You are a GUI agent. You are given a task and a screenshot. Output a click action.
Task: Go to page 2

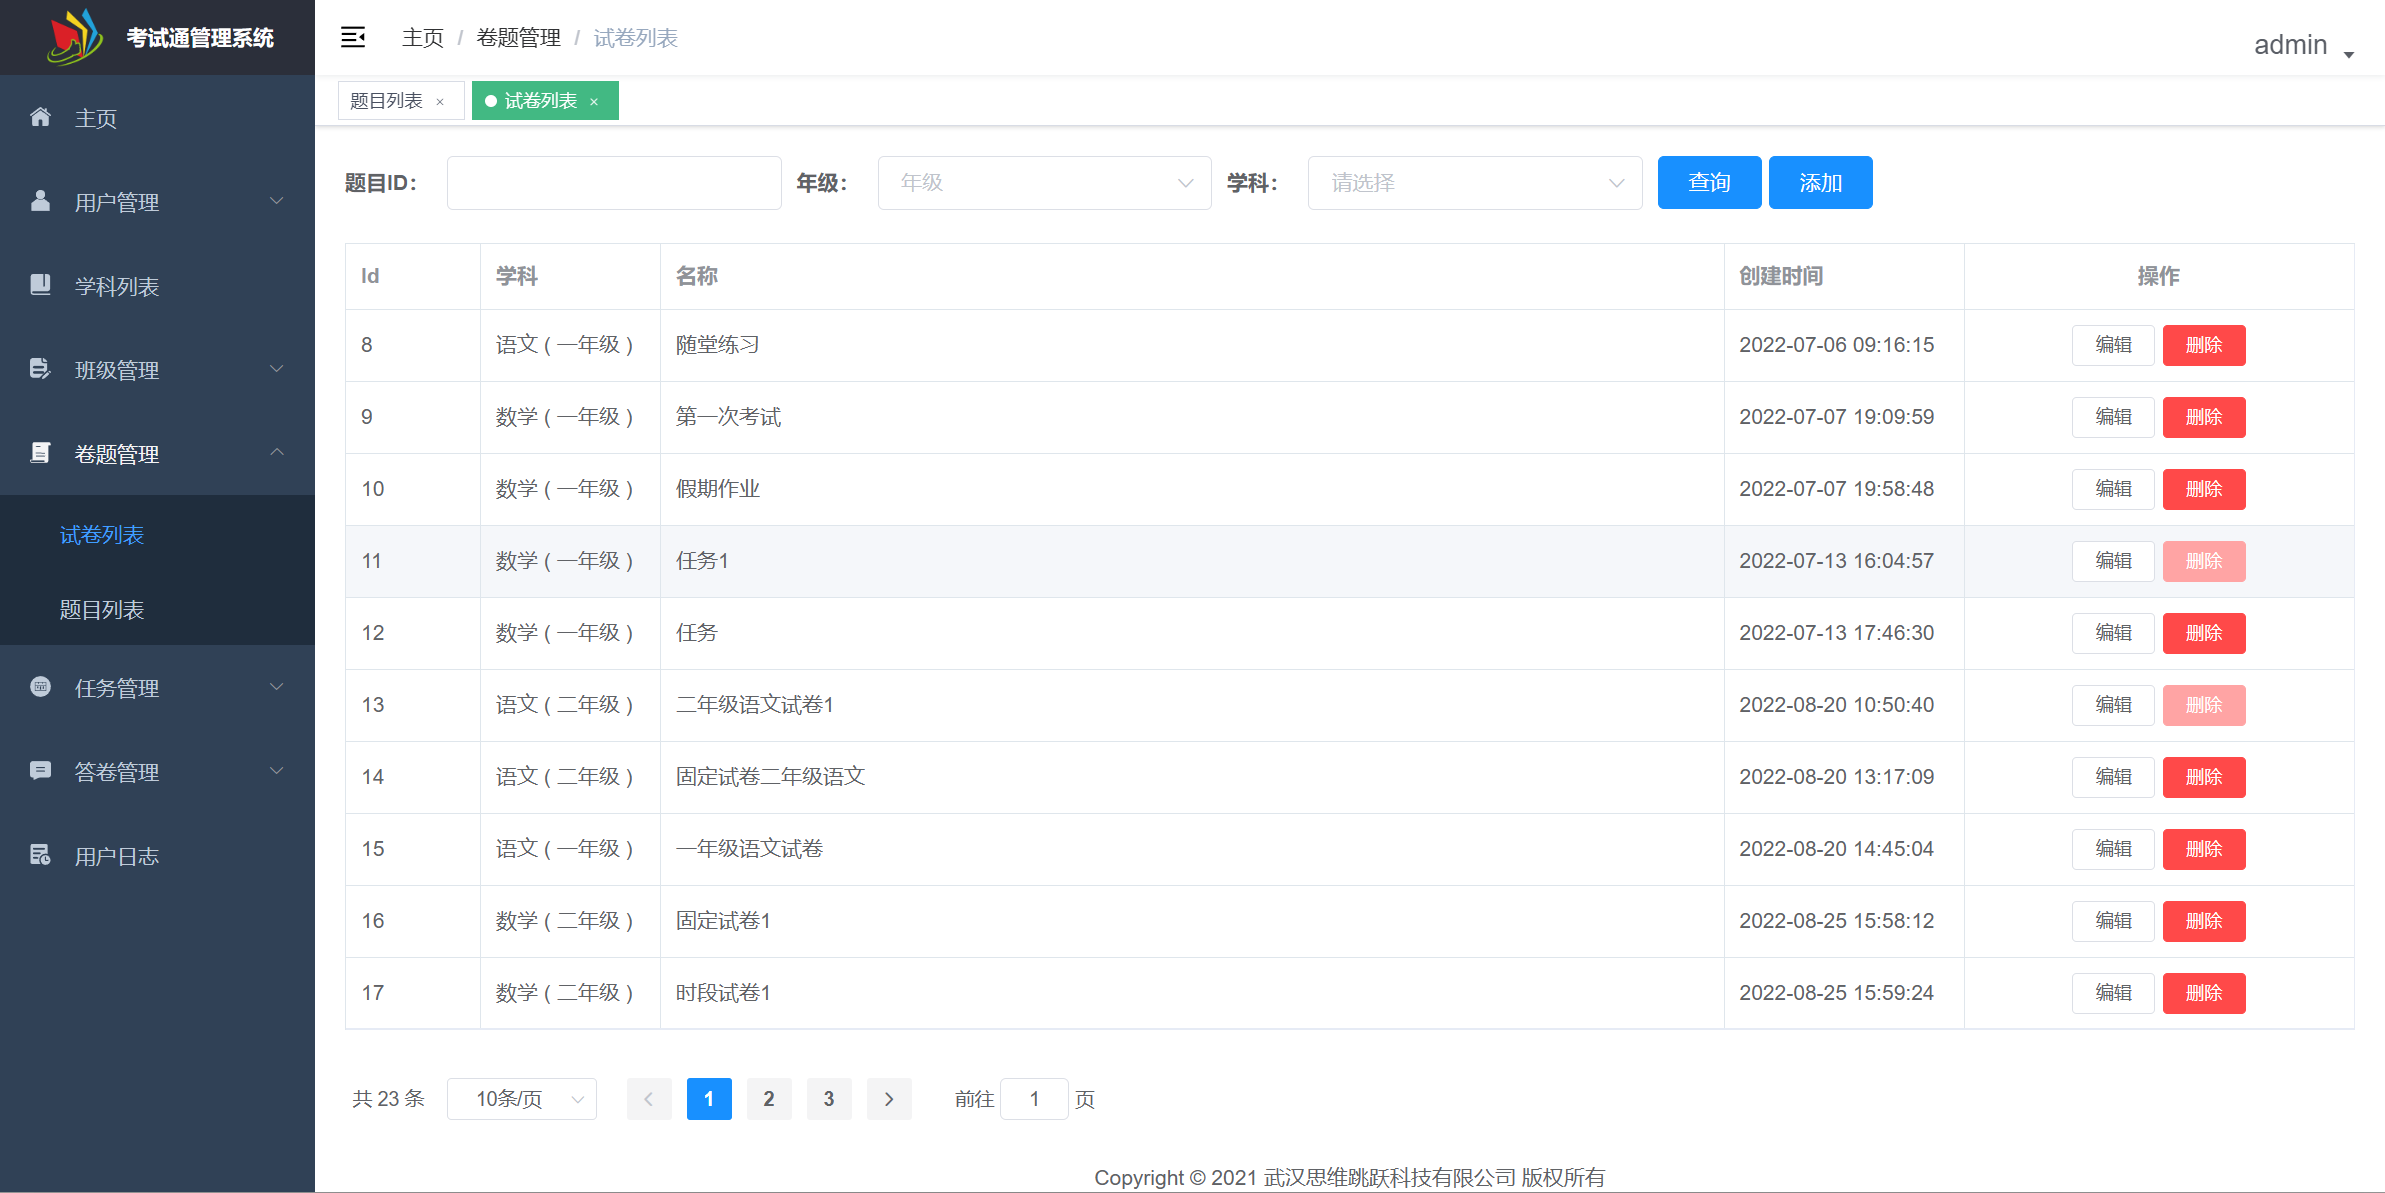coord(769,1099)
